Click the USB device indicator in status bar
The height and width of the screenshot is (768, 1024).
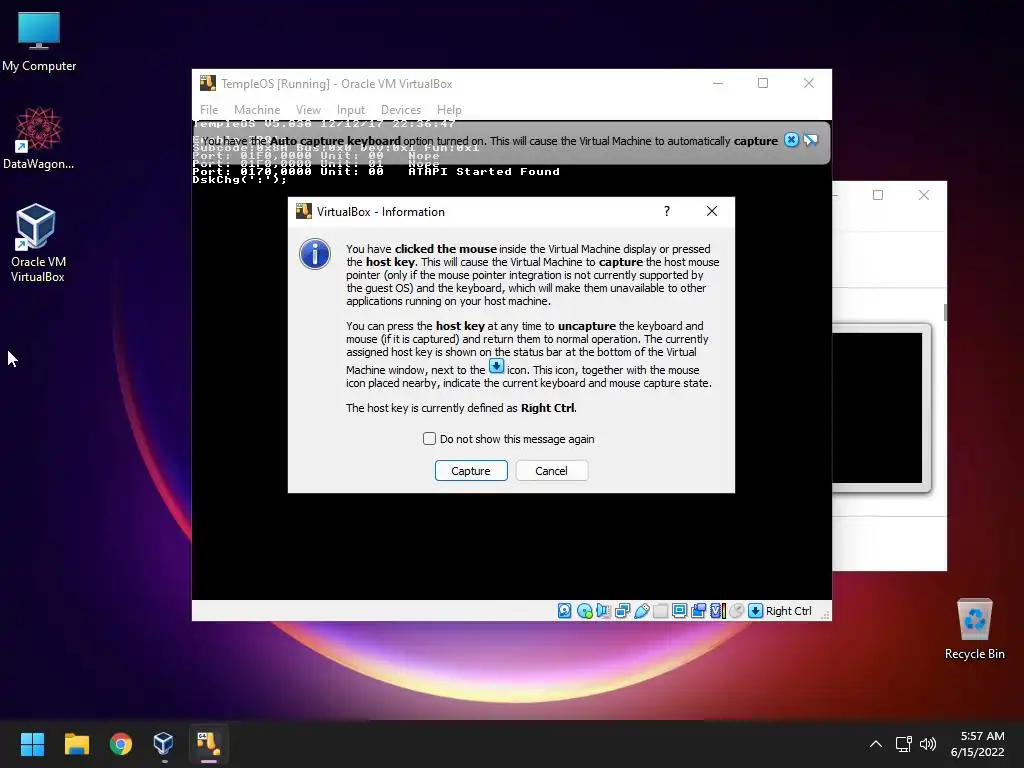(641, 611)
